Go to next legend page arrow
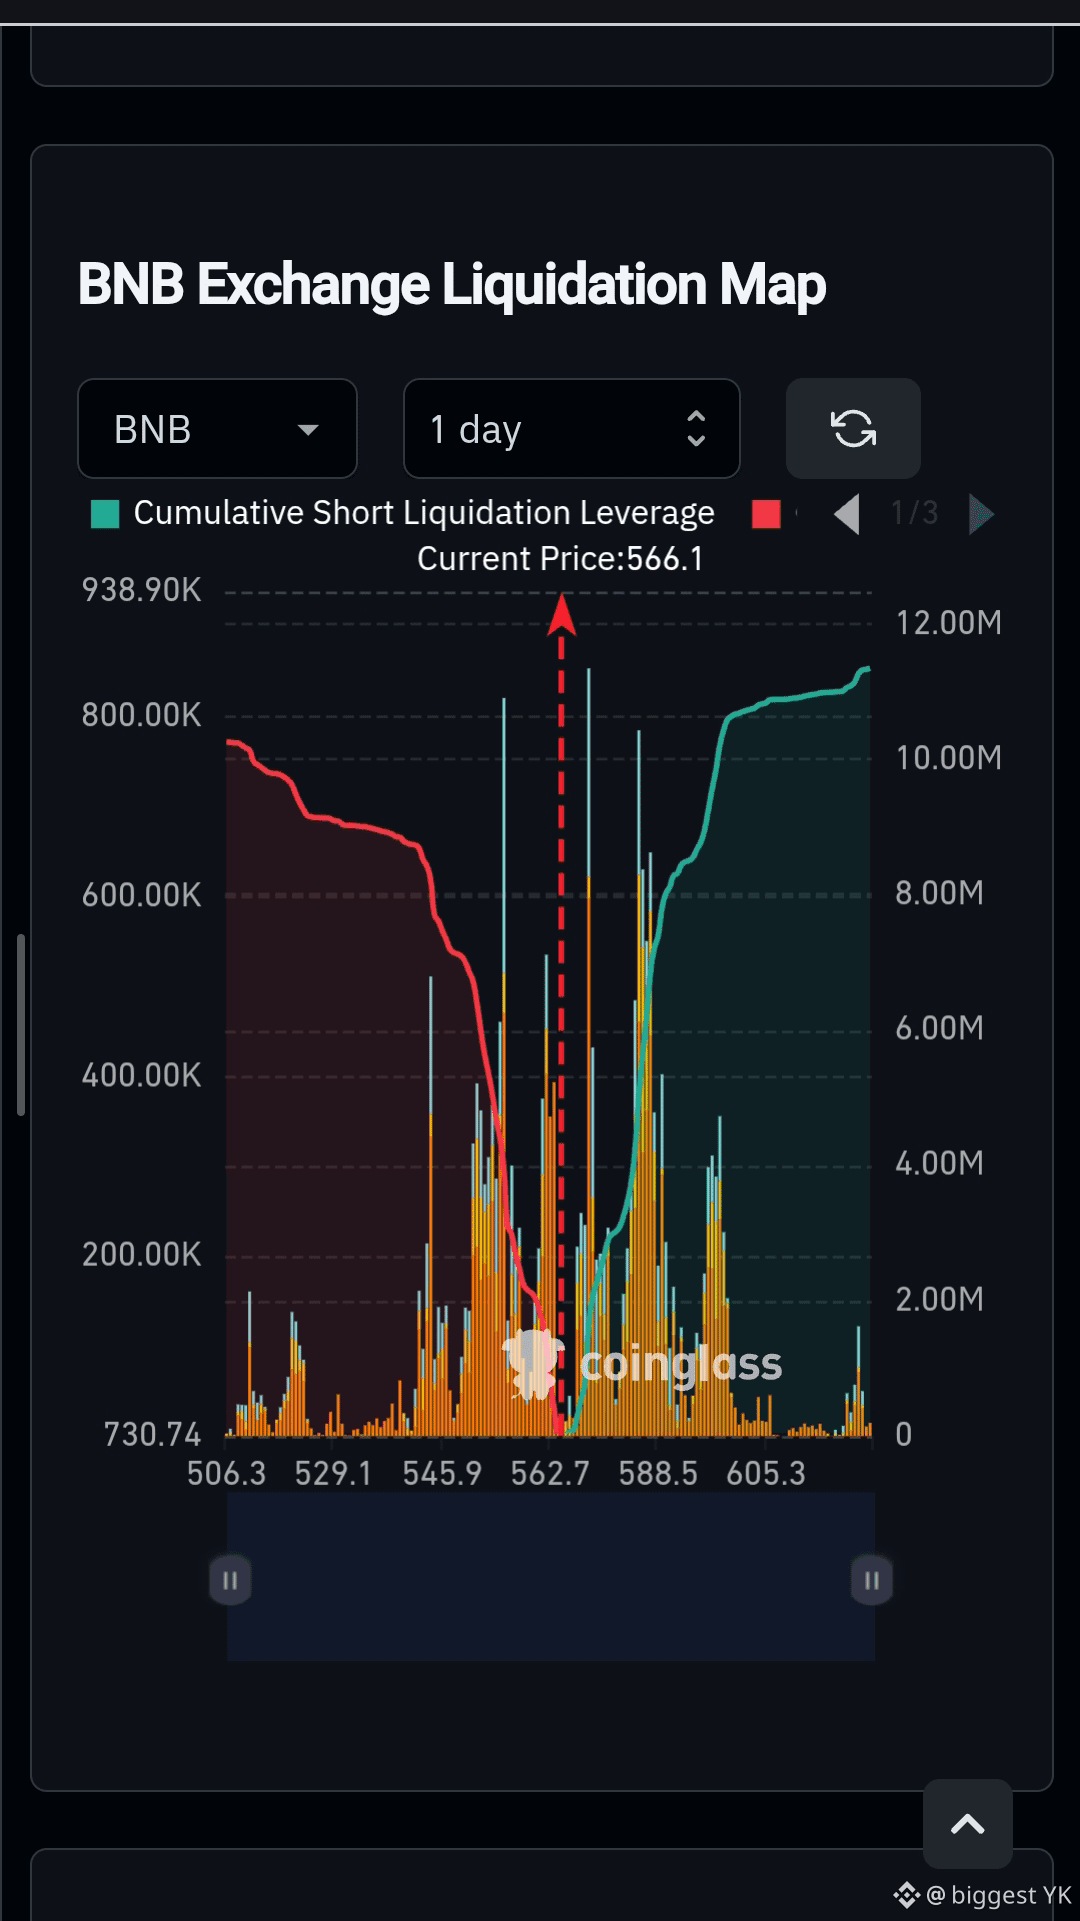Screen dimensions: 1080x1921 [981, 515]
